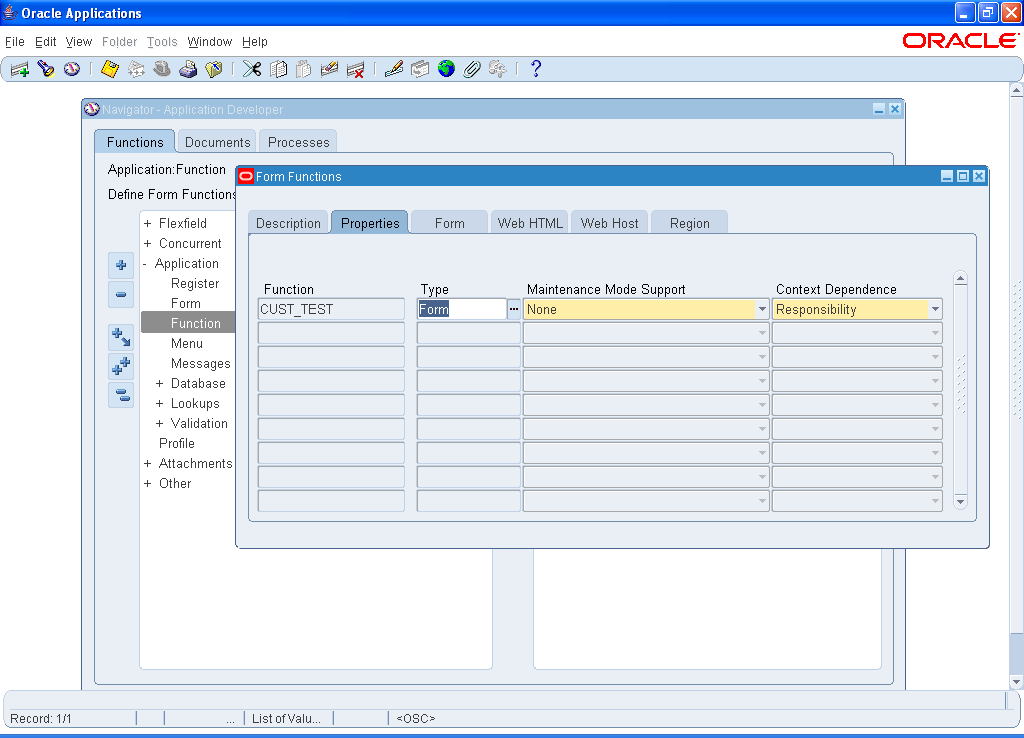The width and height of the screenshot is (1024, 738).
Task: Click the Type field containing Form
Action: pyautogui.click(x=462, y=310)
